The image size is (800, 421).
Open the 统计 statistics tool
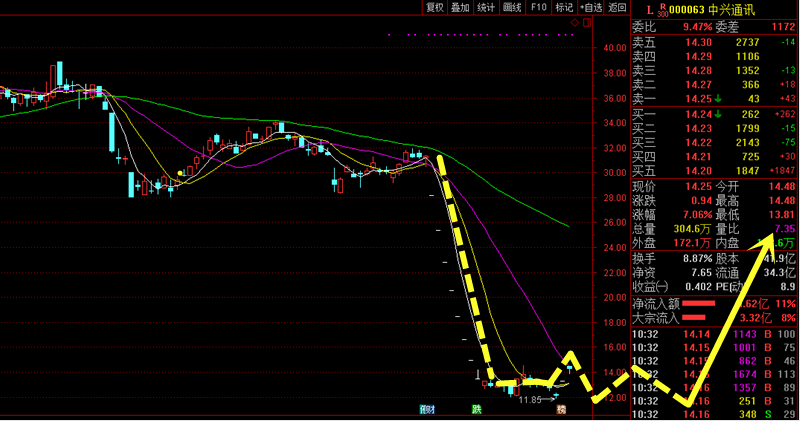tap(486, 7)
